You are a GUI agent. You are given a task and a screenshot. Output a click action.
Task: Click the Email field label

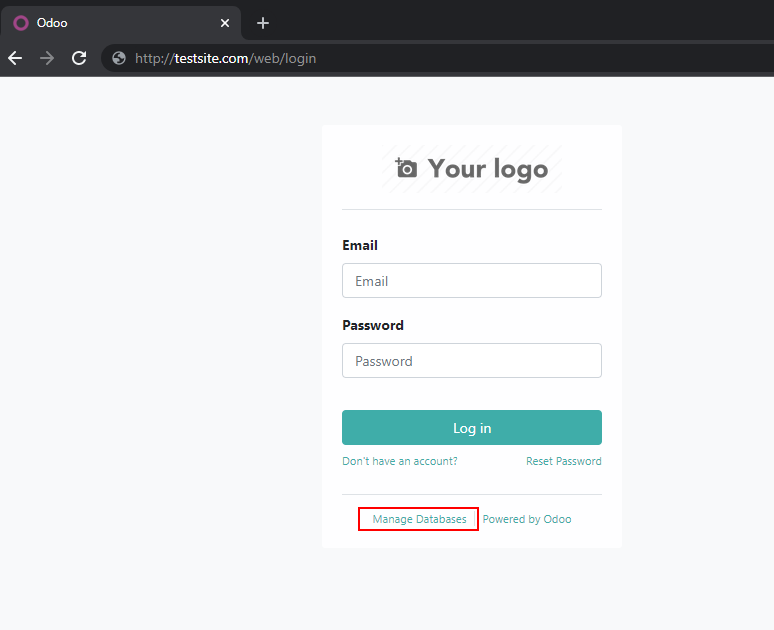[x=360, y=245]
